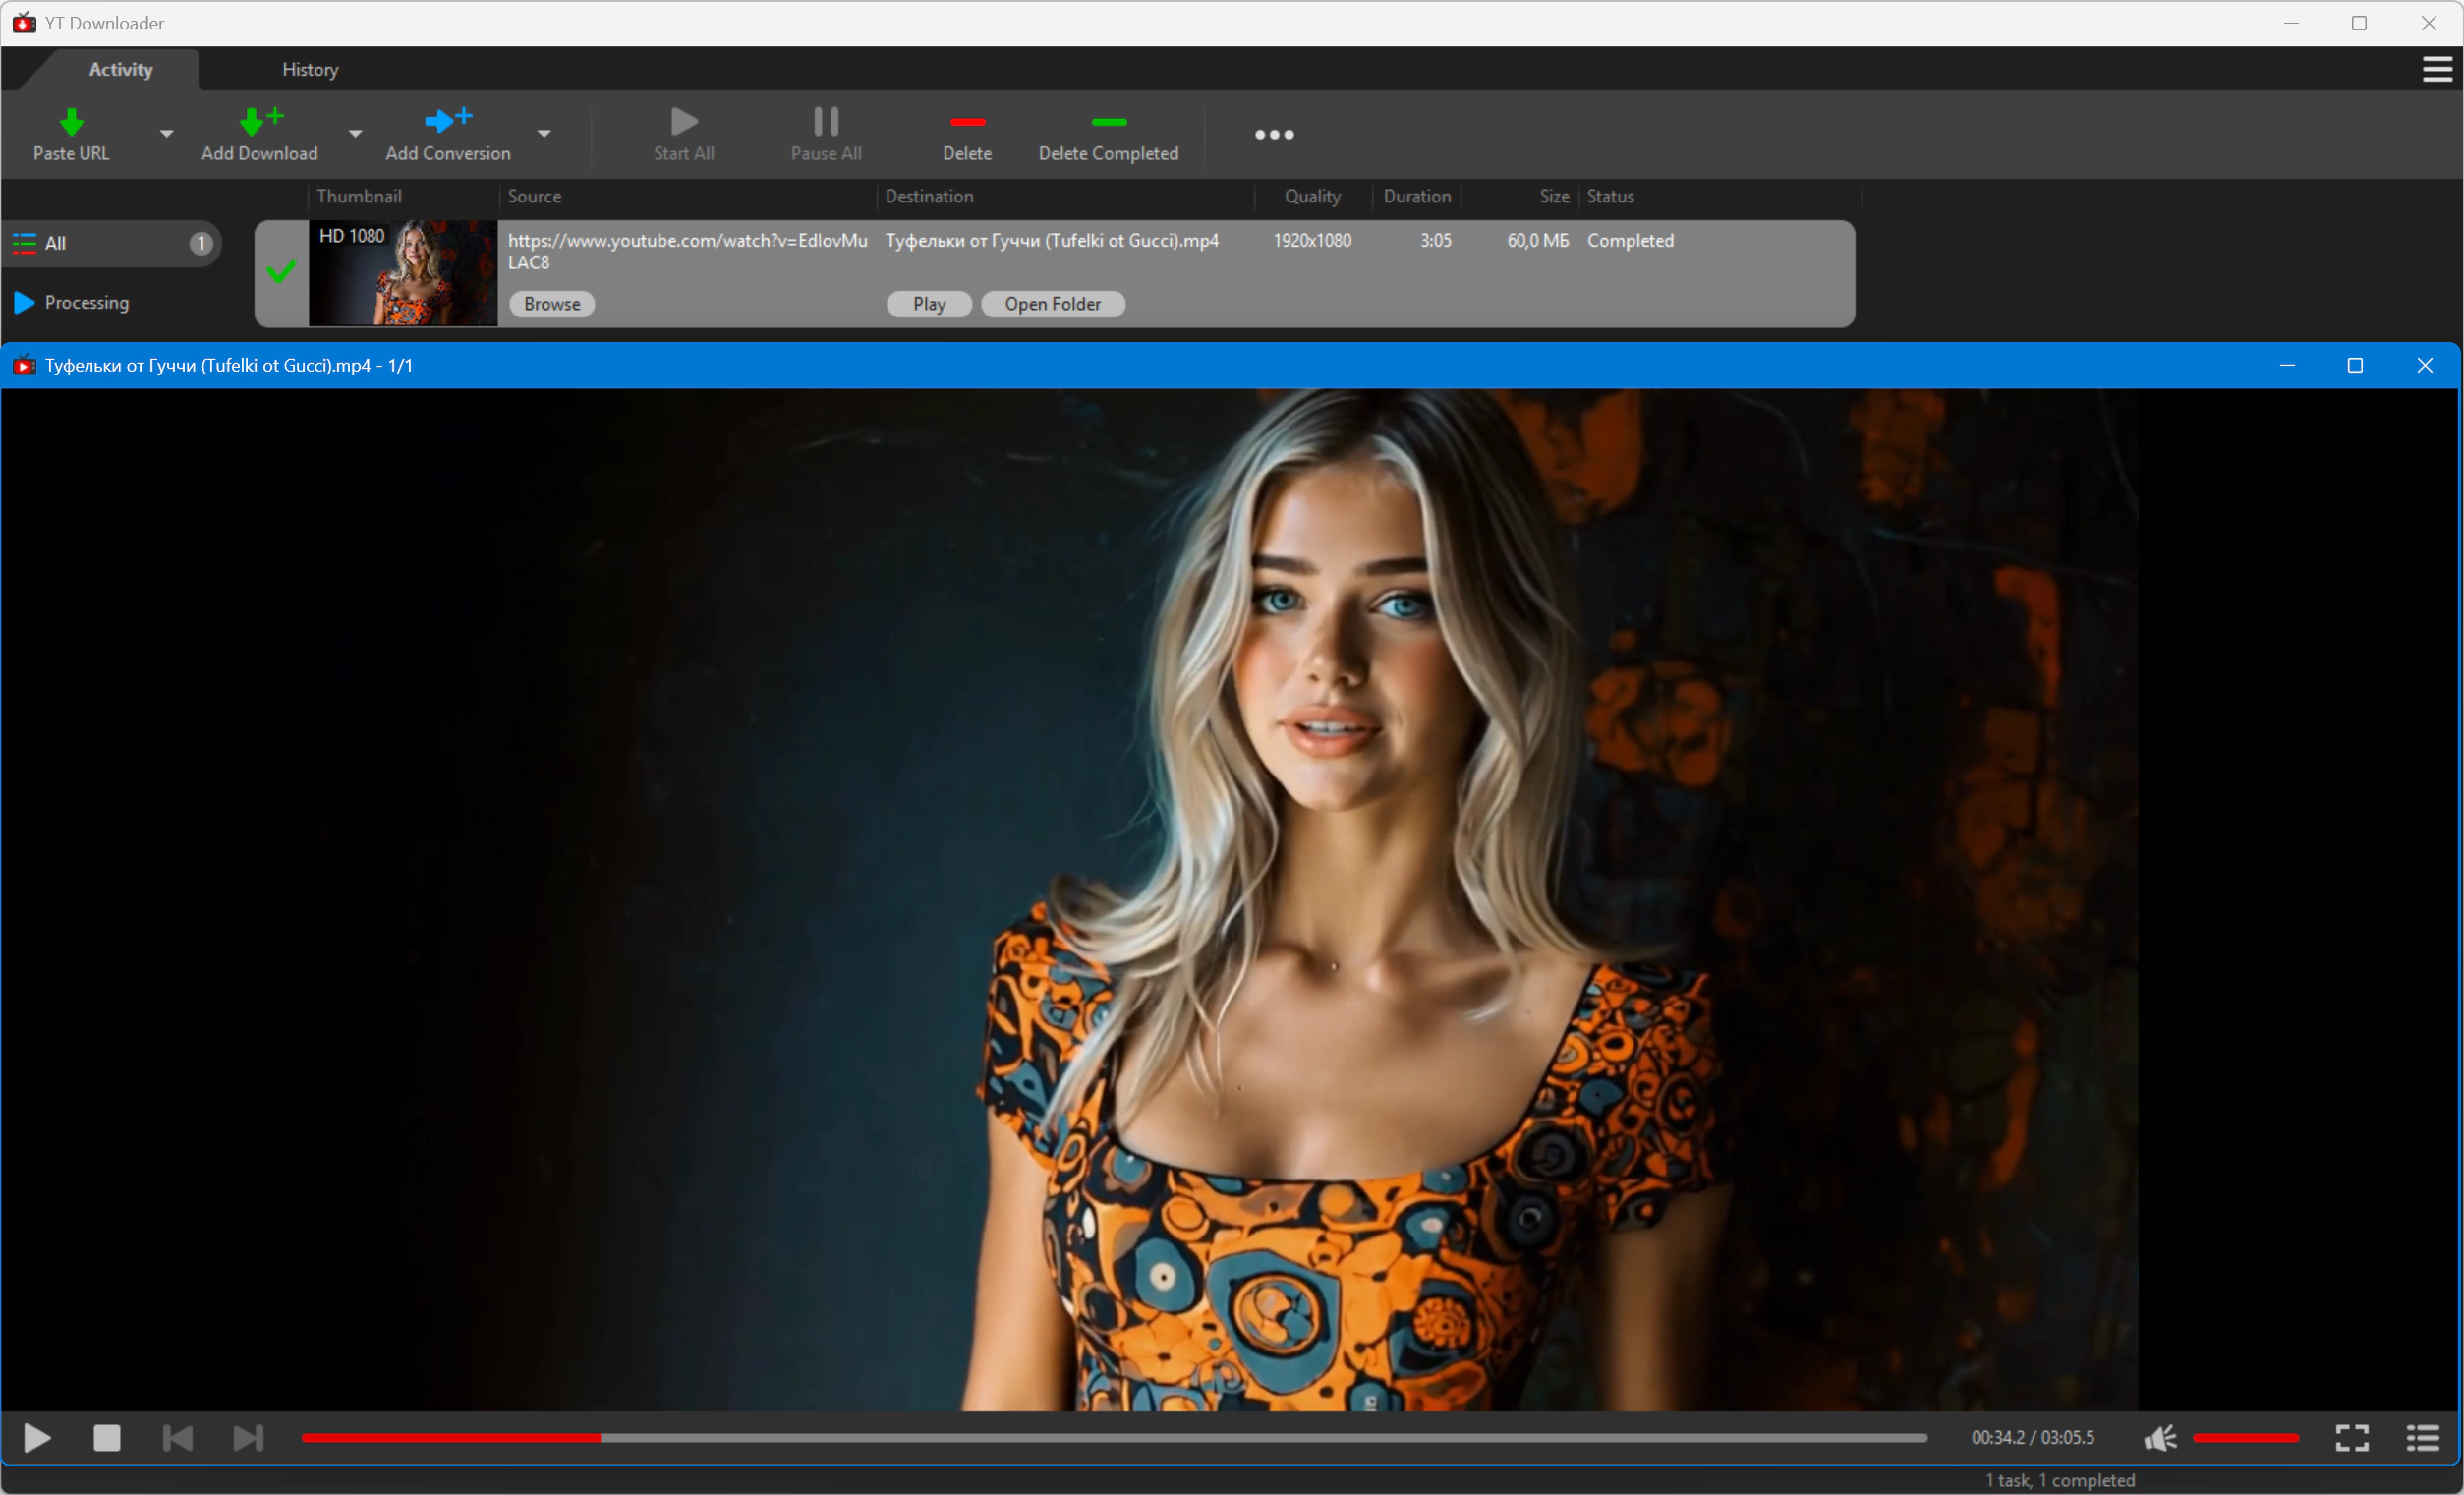Viewport: 2464px width, 1495px height.
Task: Toggle playback with the player play button
Action: pos(37,1437)
